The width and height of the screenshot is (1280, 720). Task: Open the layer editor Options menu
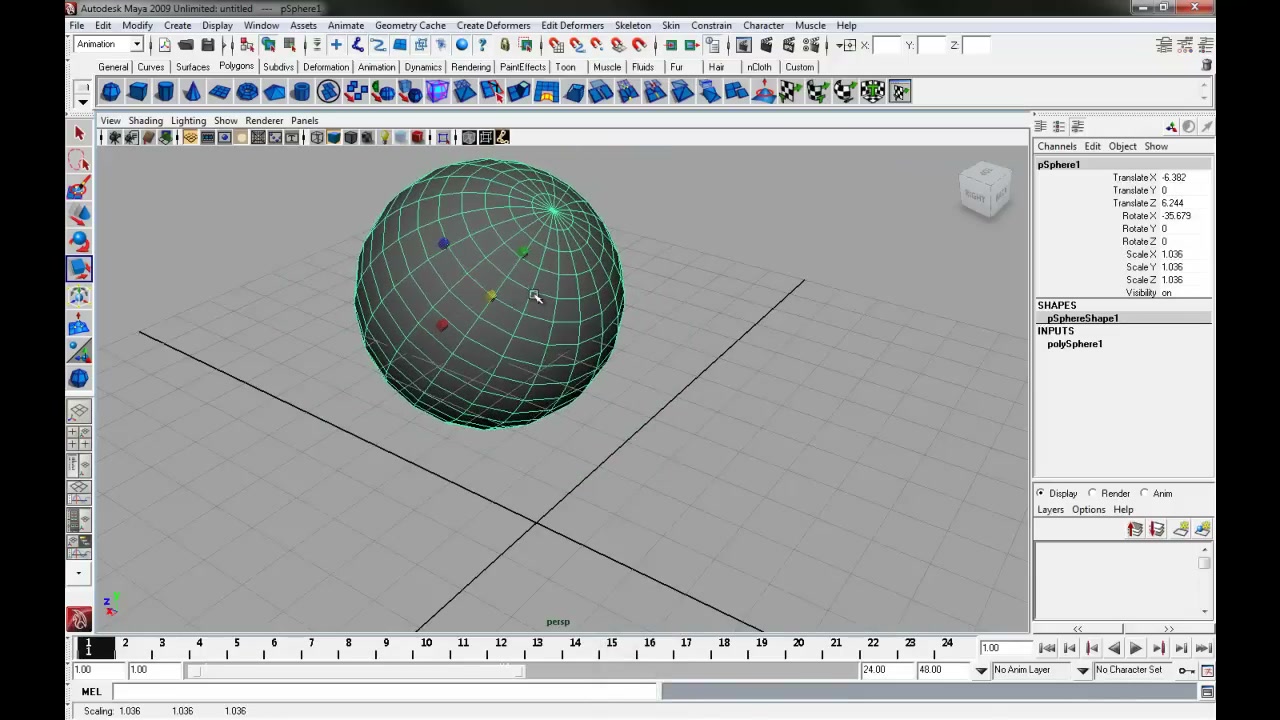(1088, 509)
